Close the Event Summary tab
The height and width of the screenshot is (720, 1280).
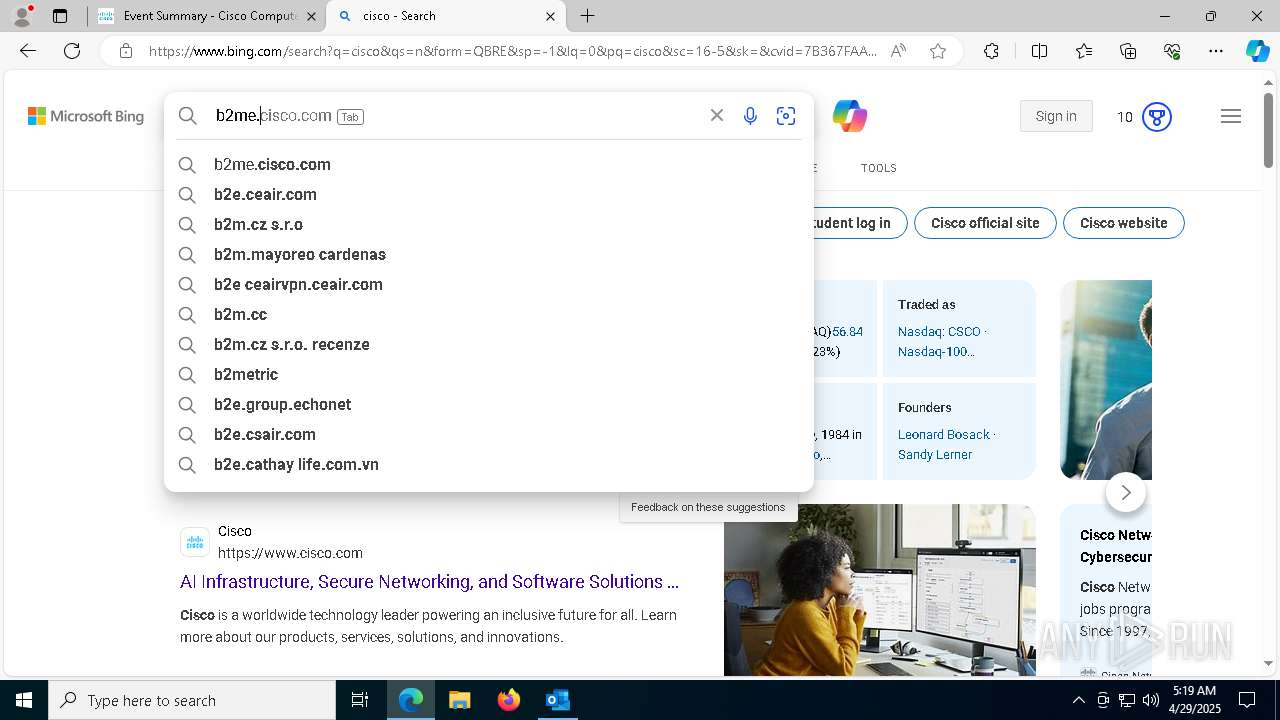(x=311, y=16)
